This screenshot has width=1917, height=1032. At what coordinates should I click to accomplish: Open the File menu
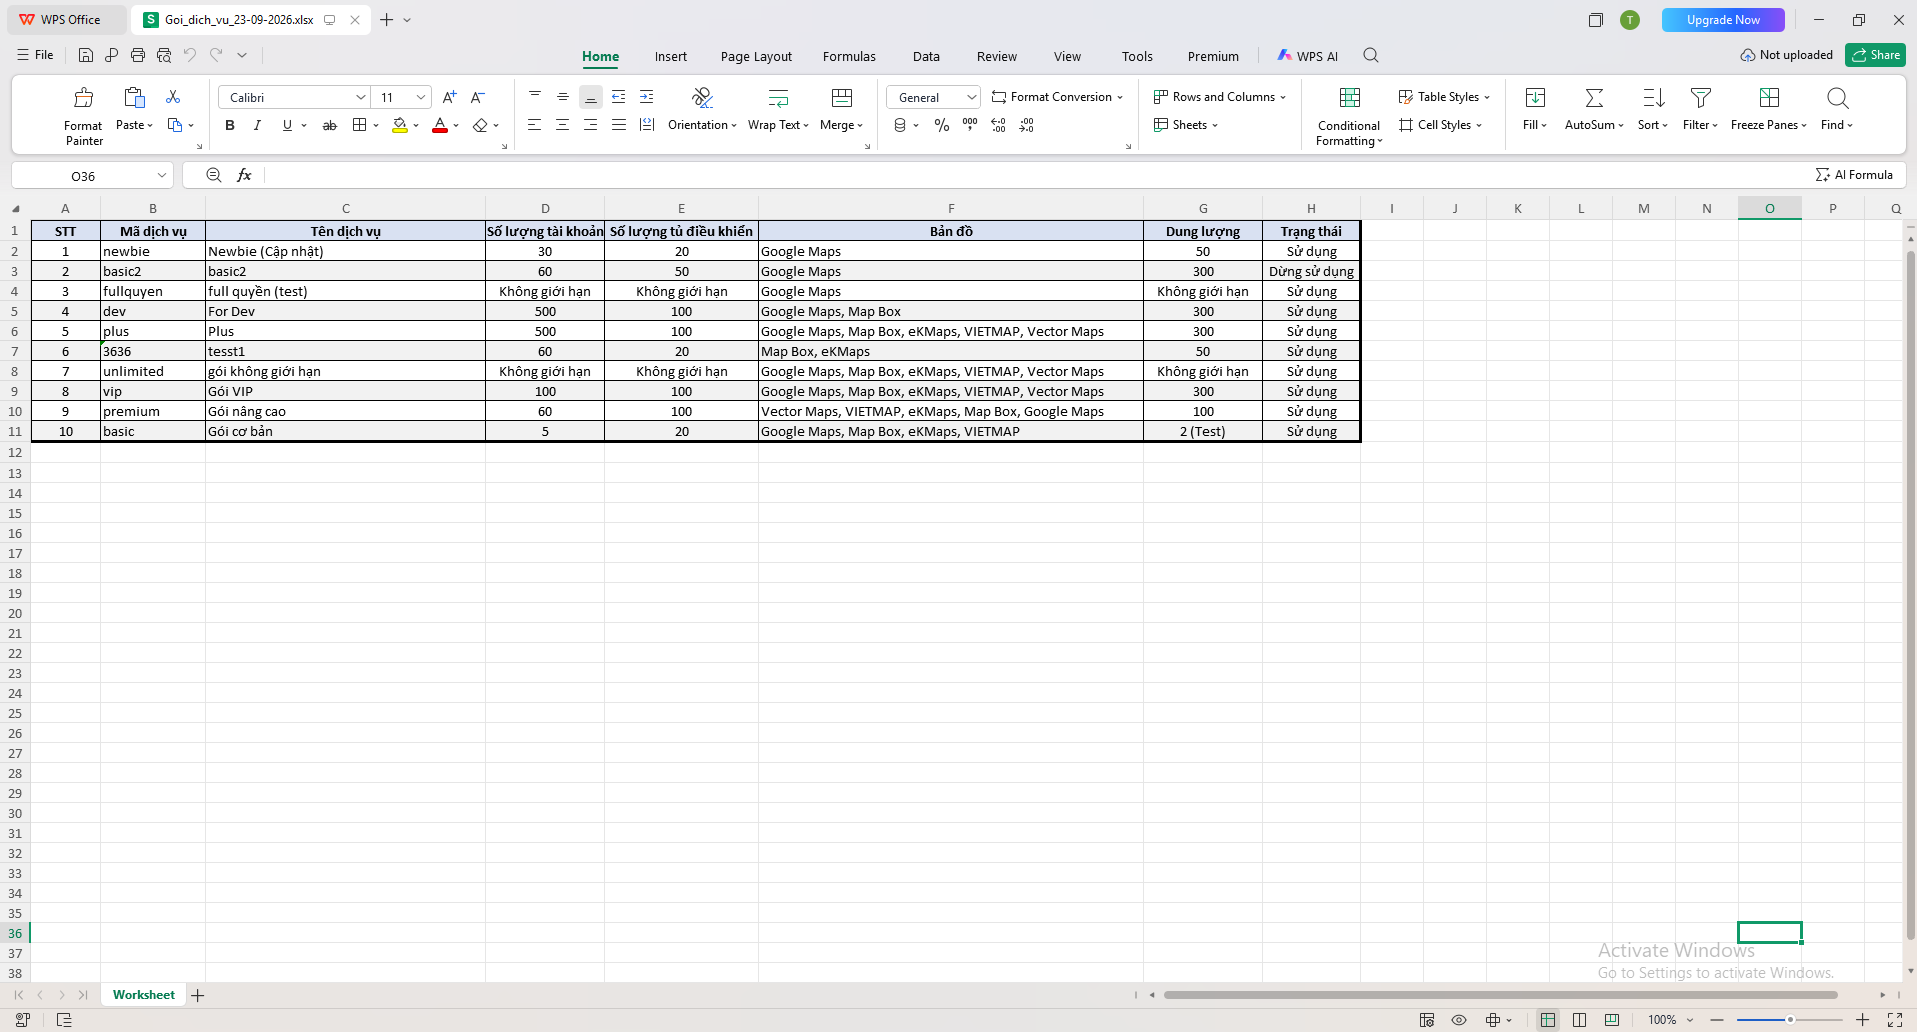point(35,55)
